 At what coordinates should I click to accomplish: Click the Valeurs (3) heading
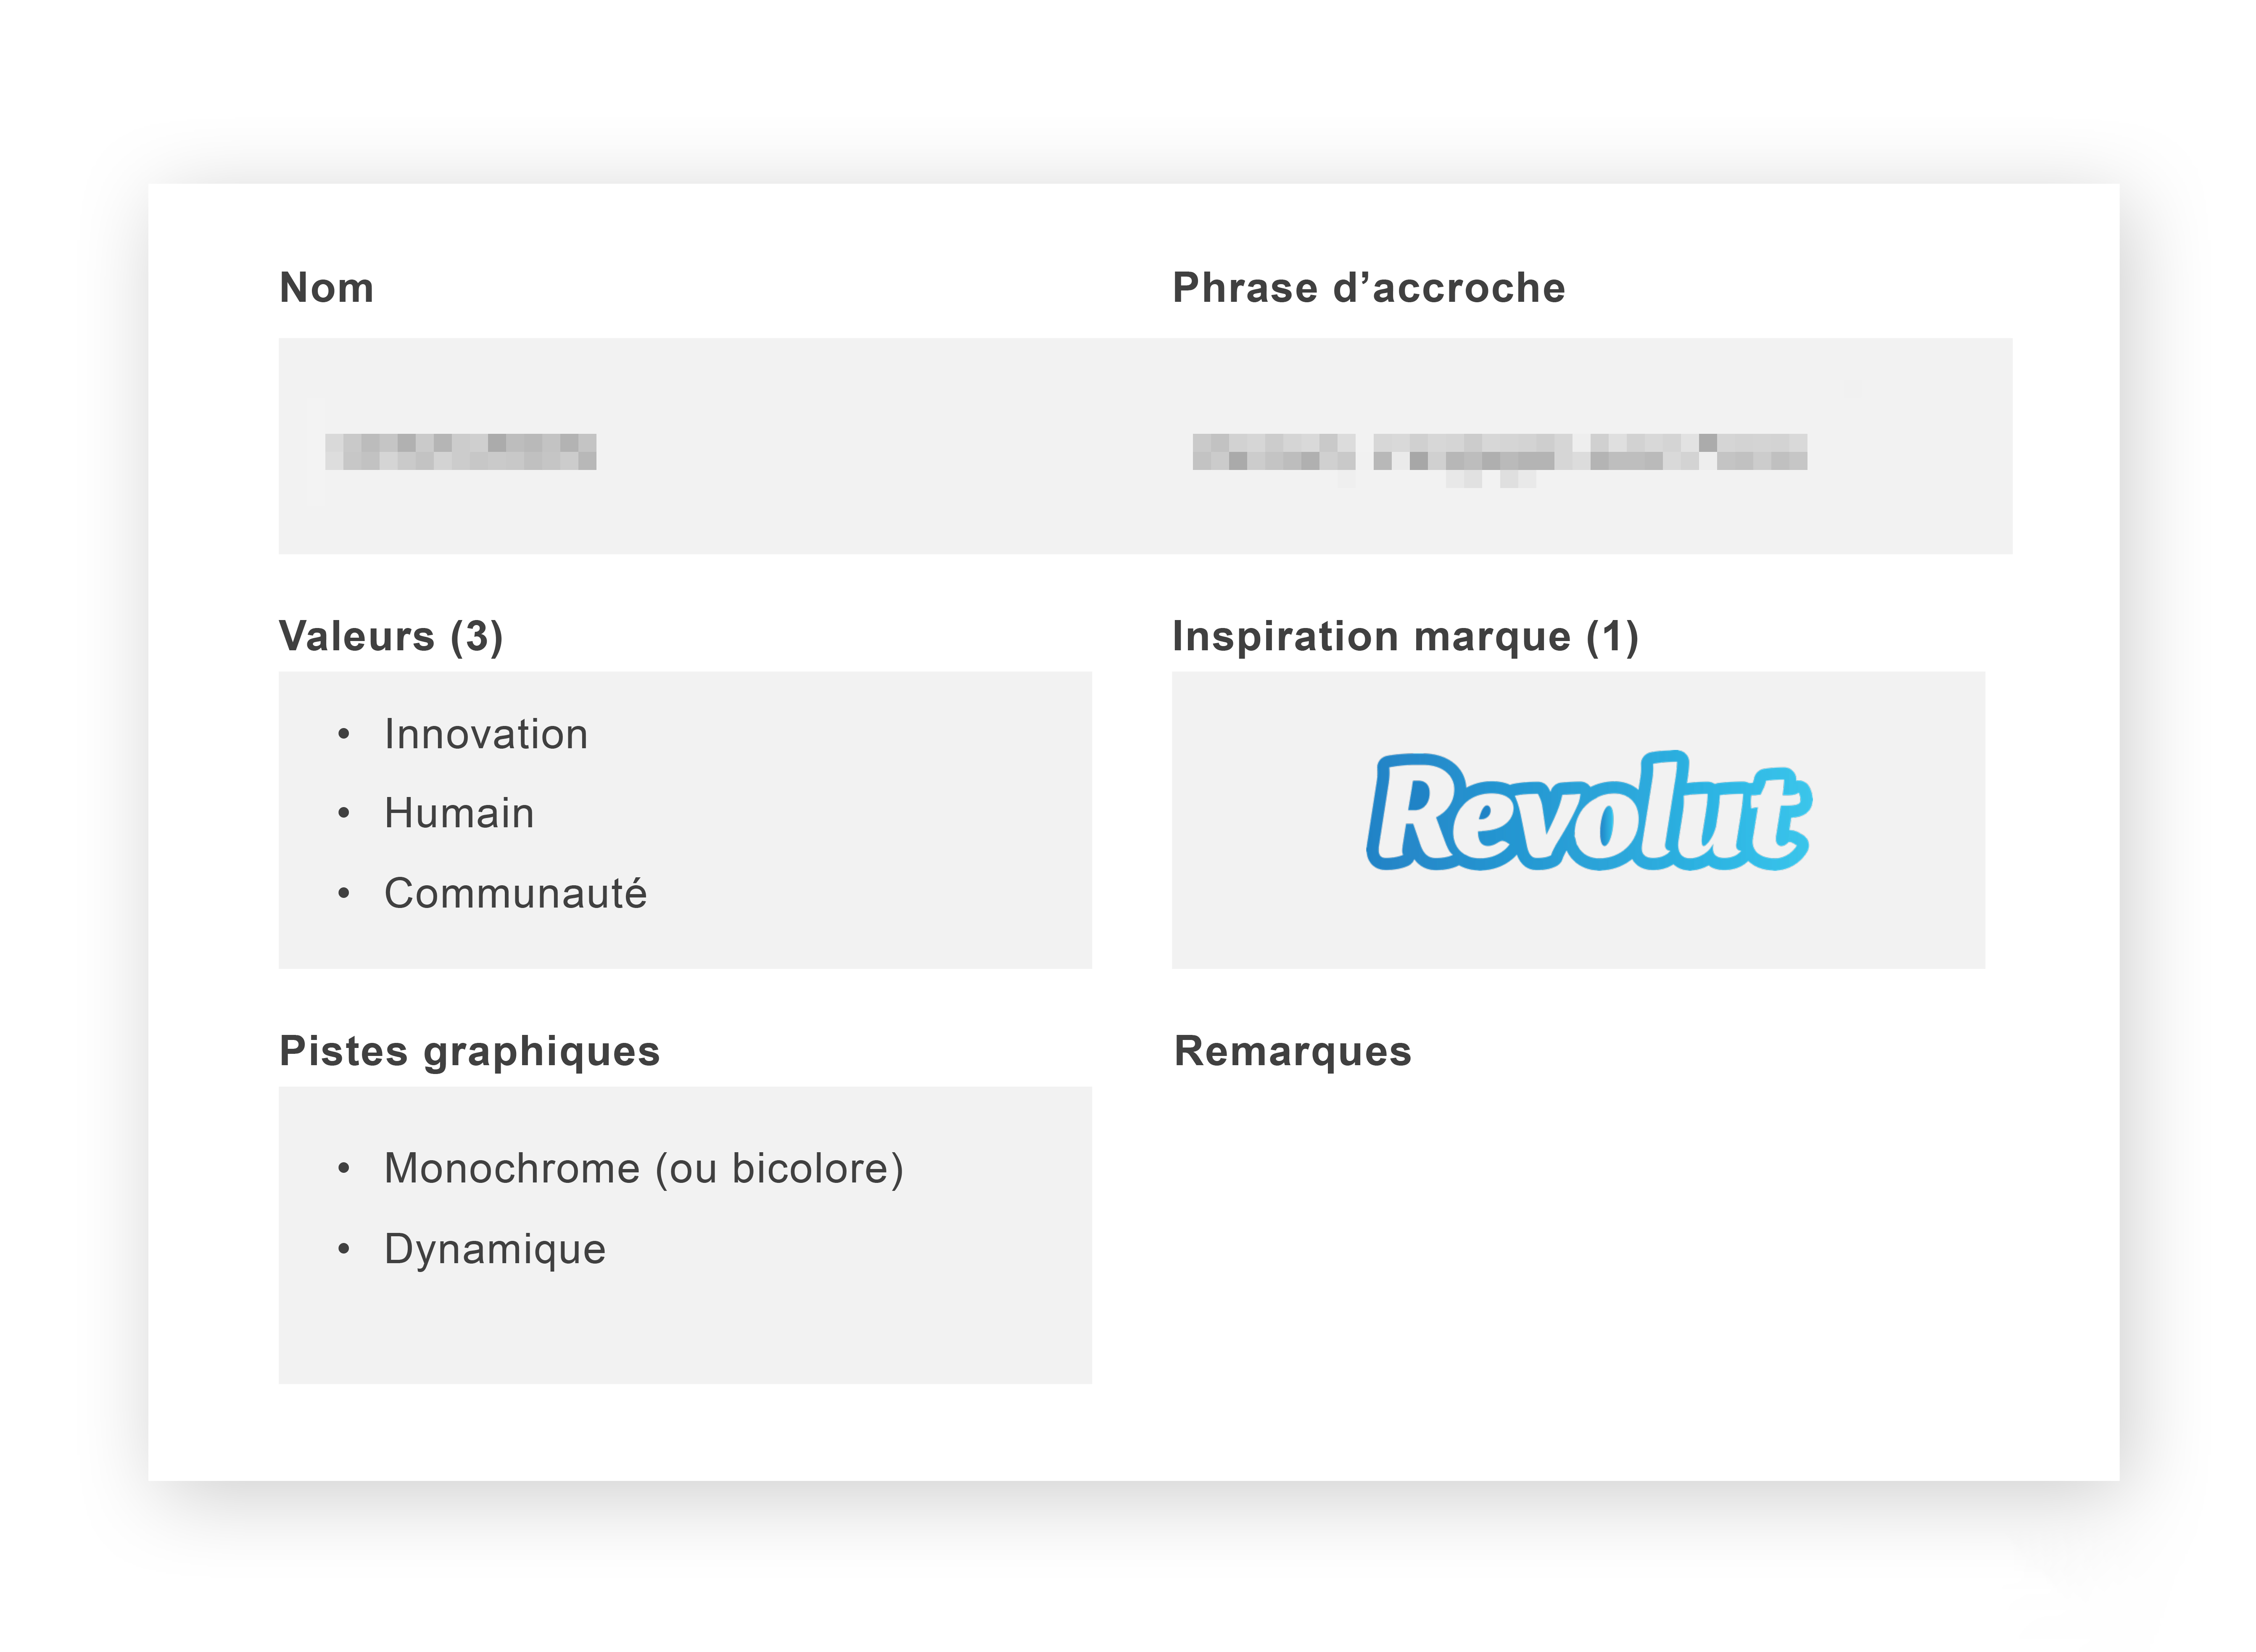pos(391,636)
